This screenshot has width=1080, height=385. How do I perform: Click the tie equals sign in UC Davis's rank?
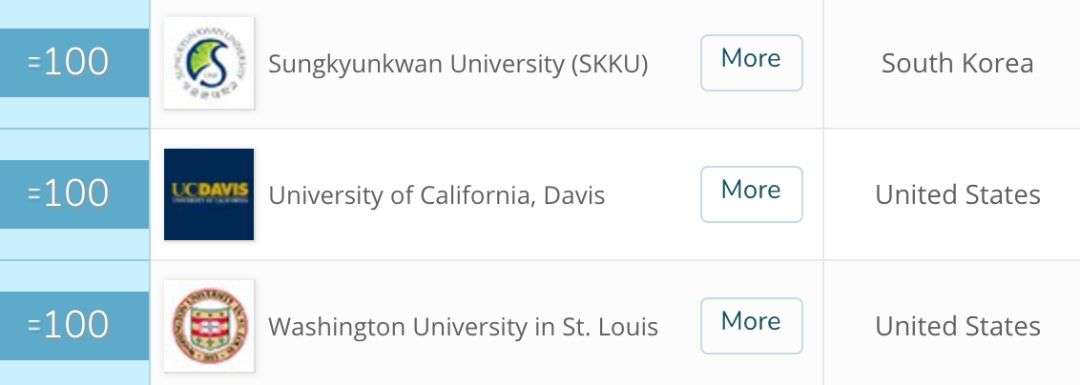pyautogui.click(x=34, y=194)
